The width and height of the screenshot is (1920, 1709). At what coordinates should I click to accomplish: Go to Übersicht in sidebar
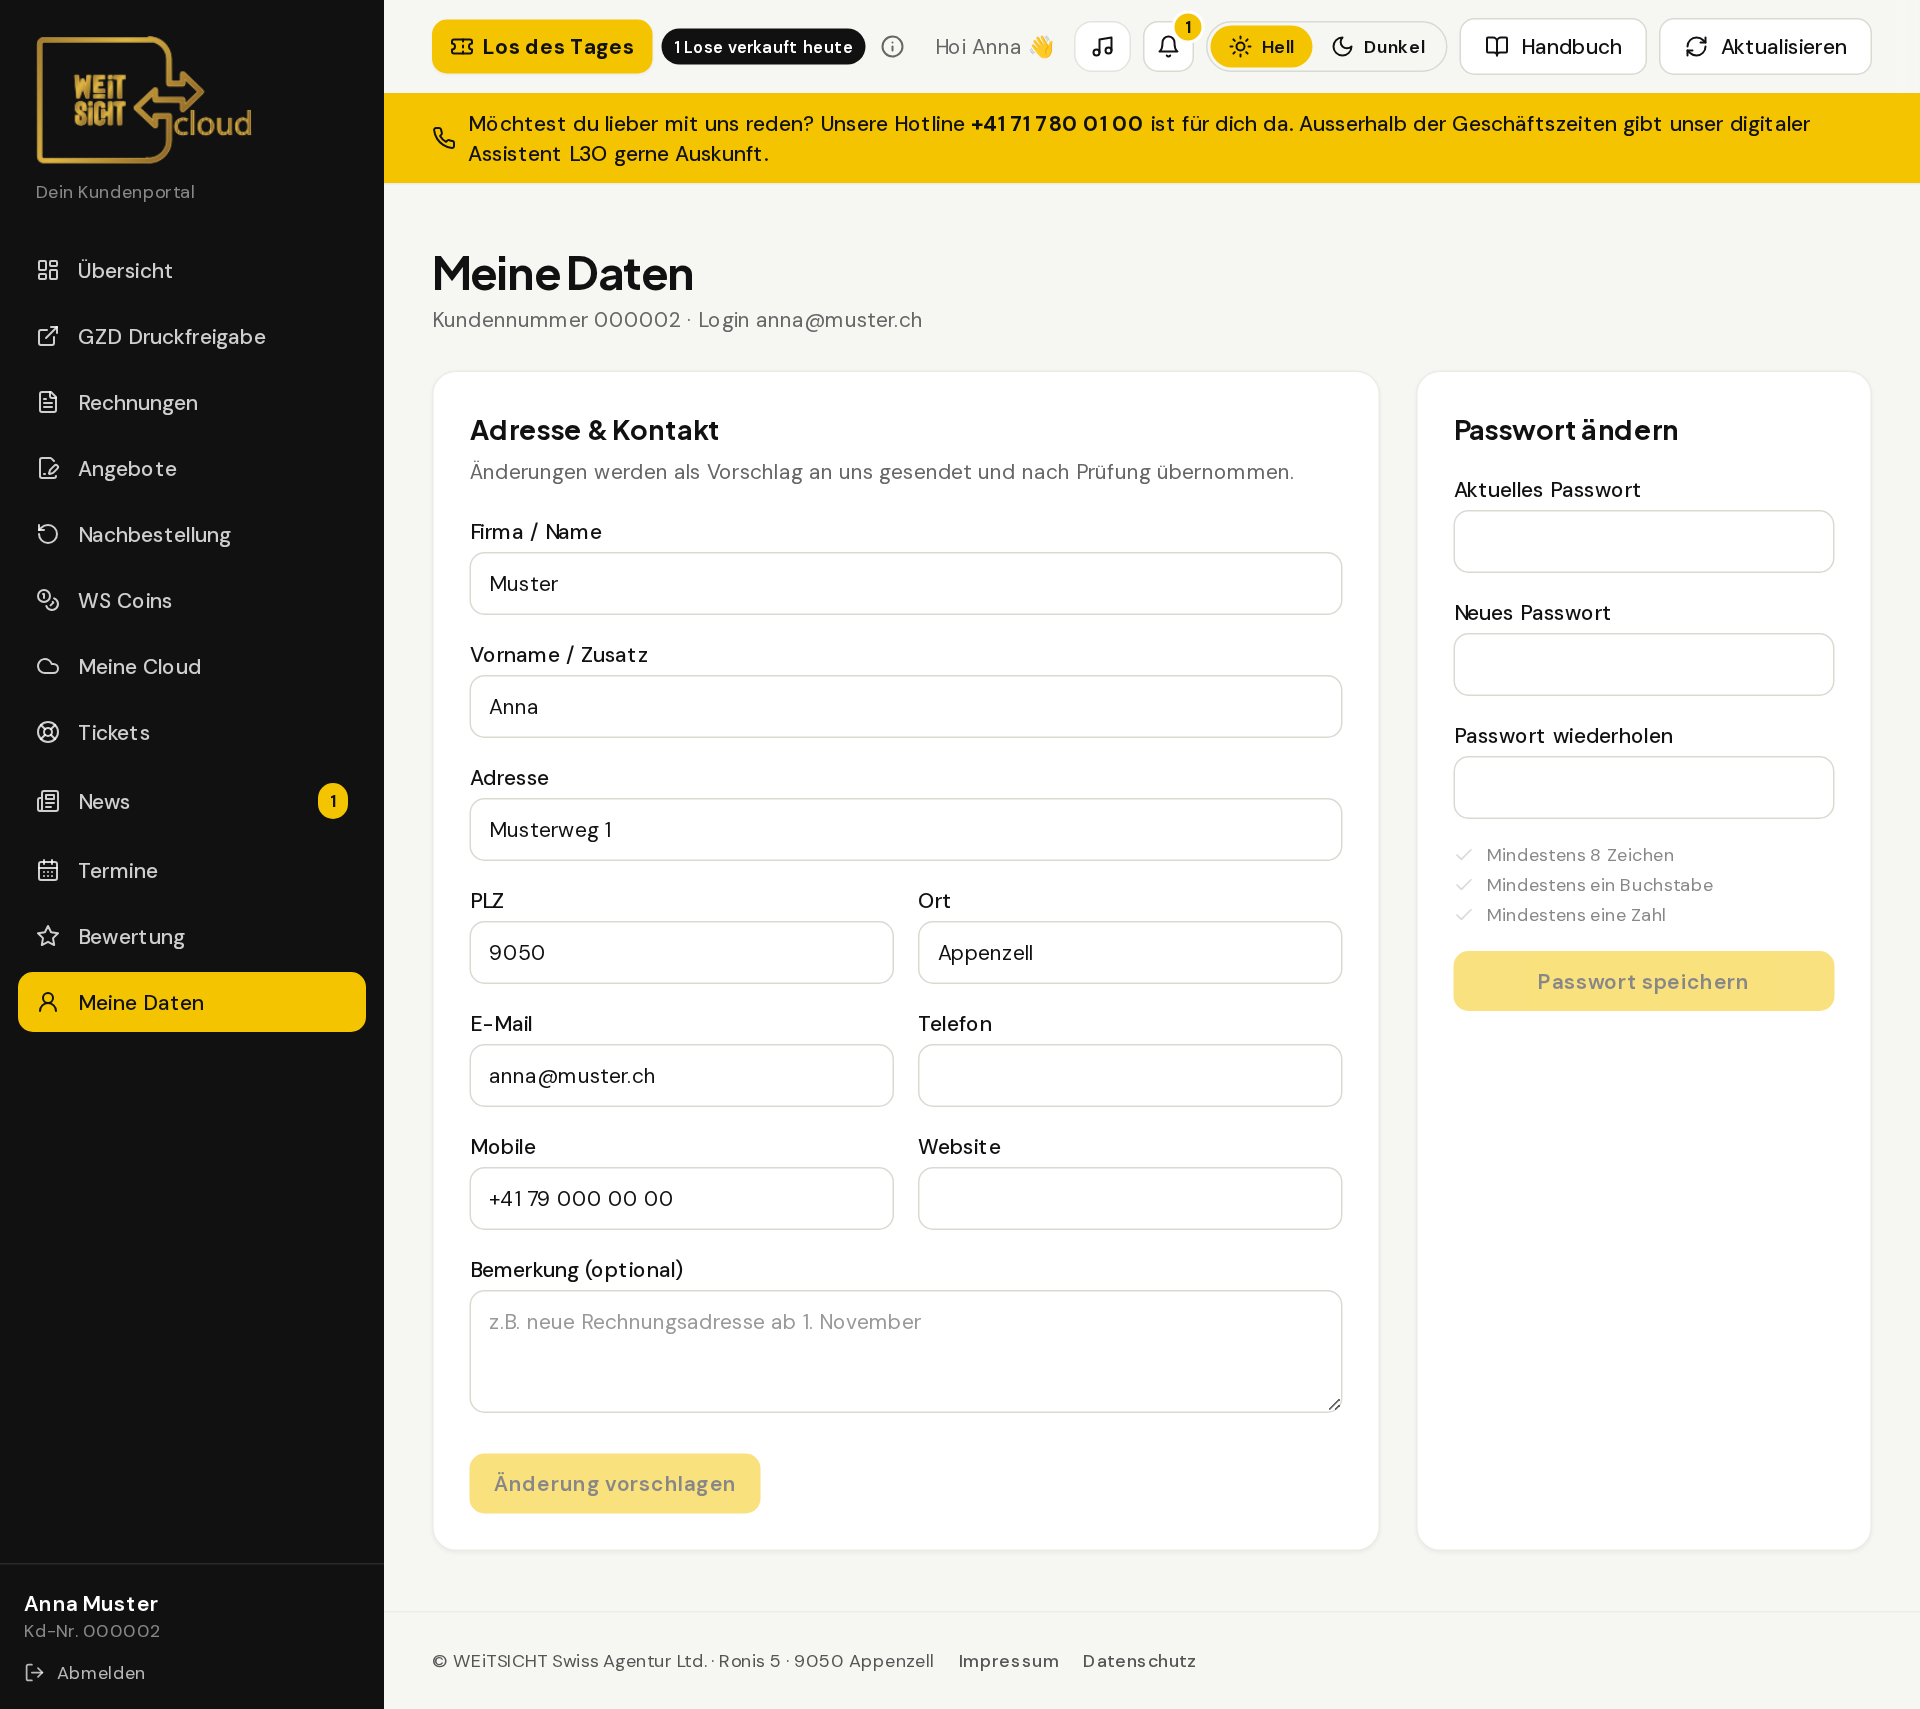(192, 270)
